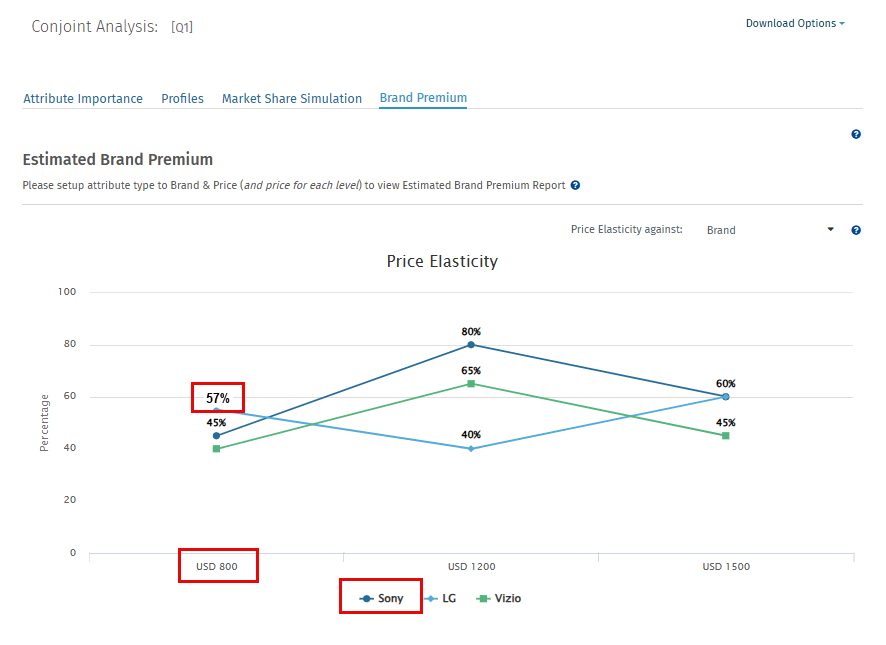Screen dimensions: 886x645
Task: Click help icon after Estimated Brand Premium Report text
Action: tap(576, 185)
